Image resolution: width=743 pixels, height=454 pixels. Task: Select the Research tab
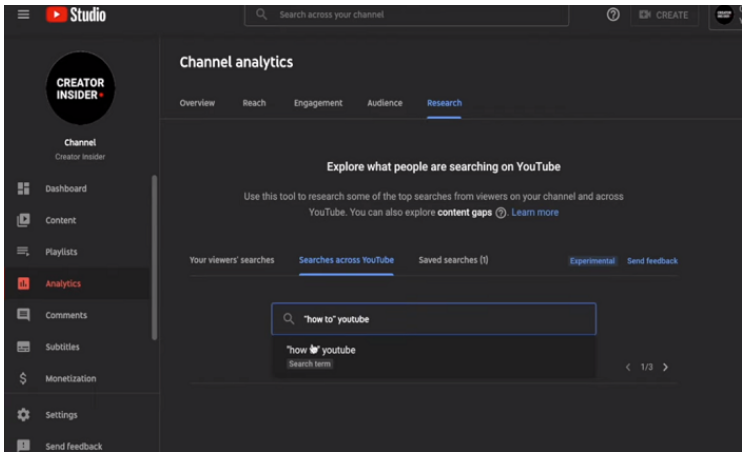coord(444,103)
